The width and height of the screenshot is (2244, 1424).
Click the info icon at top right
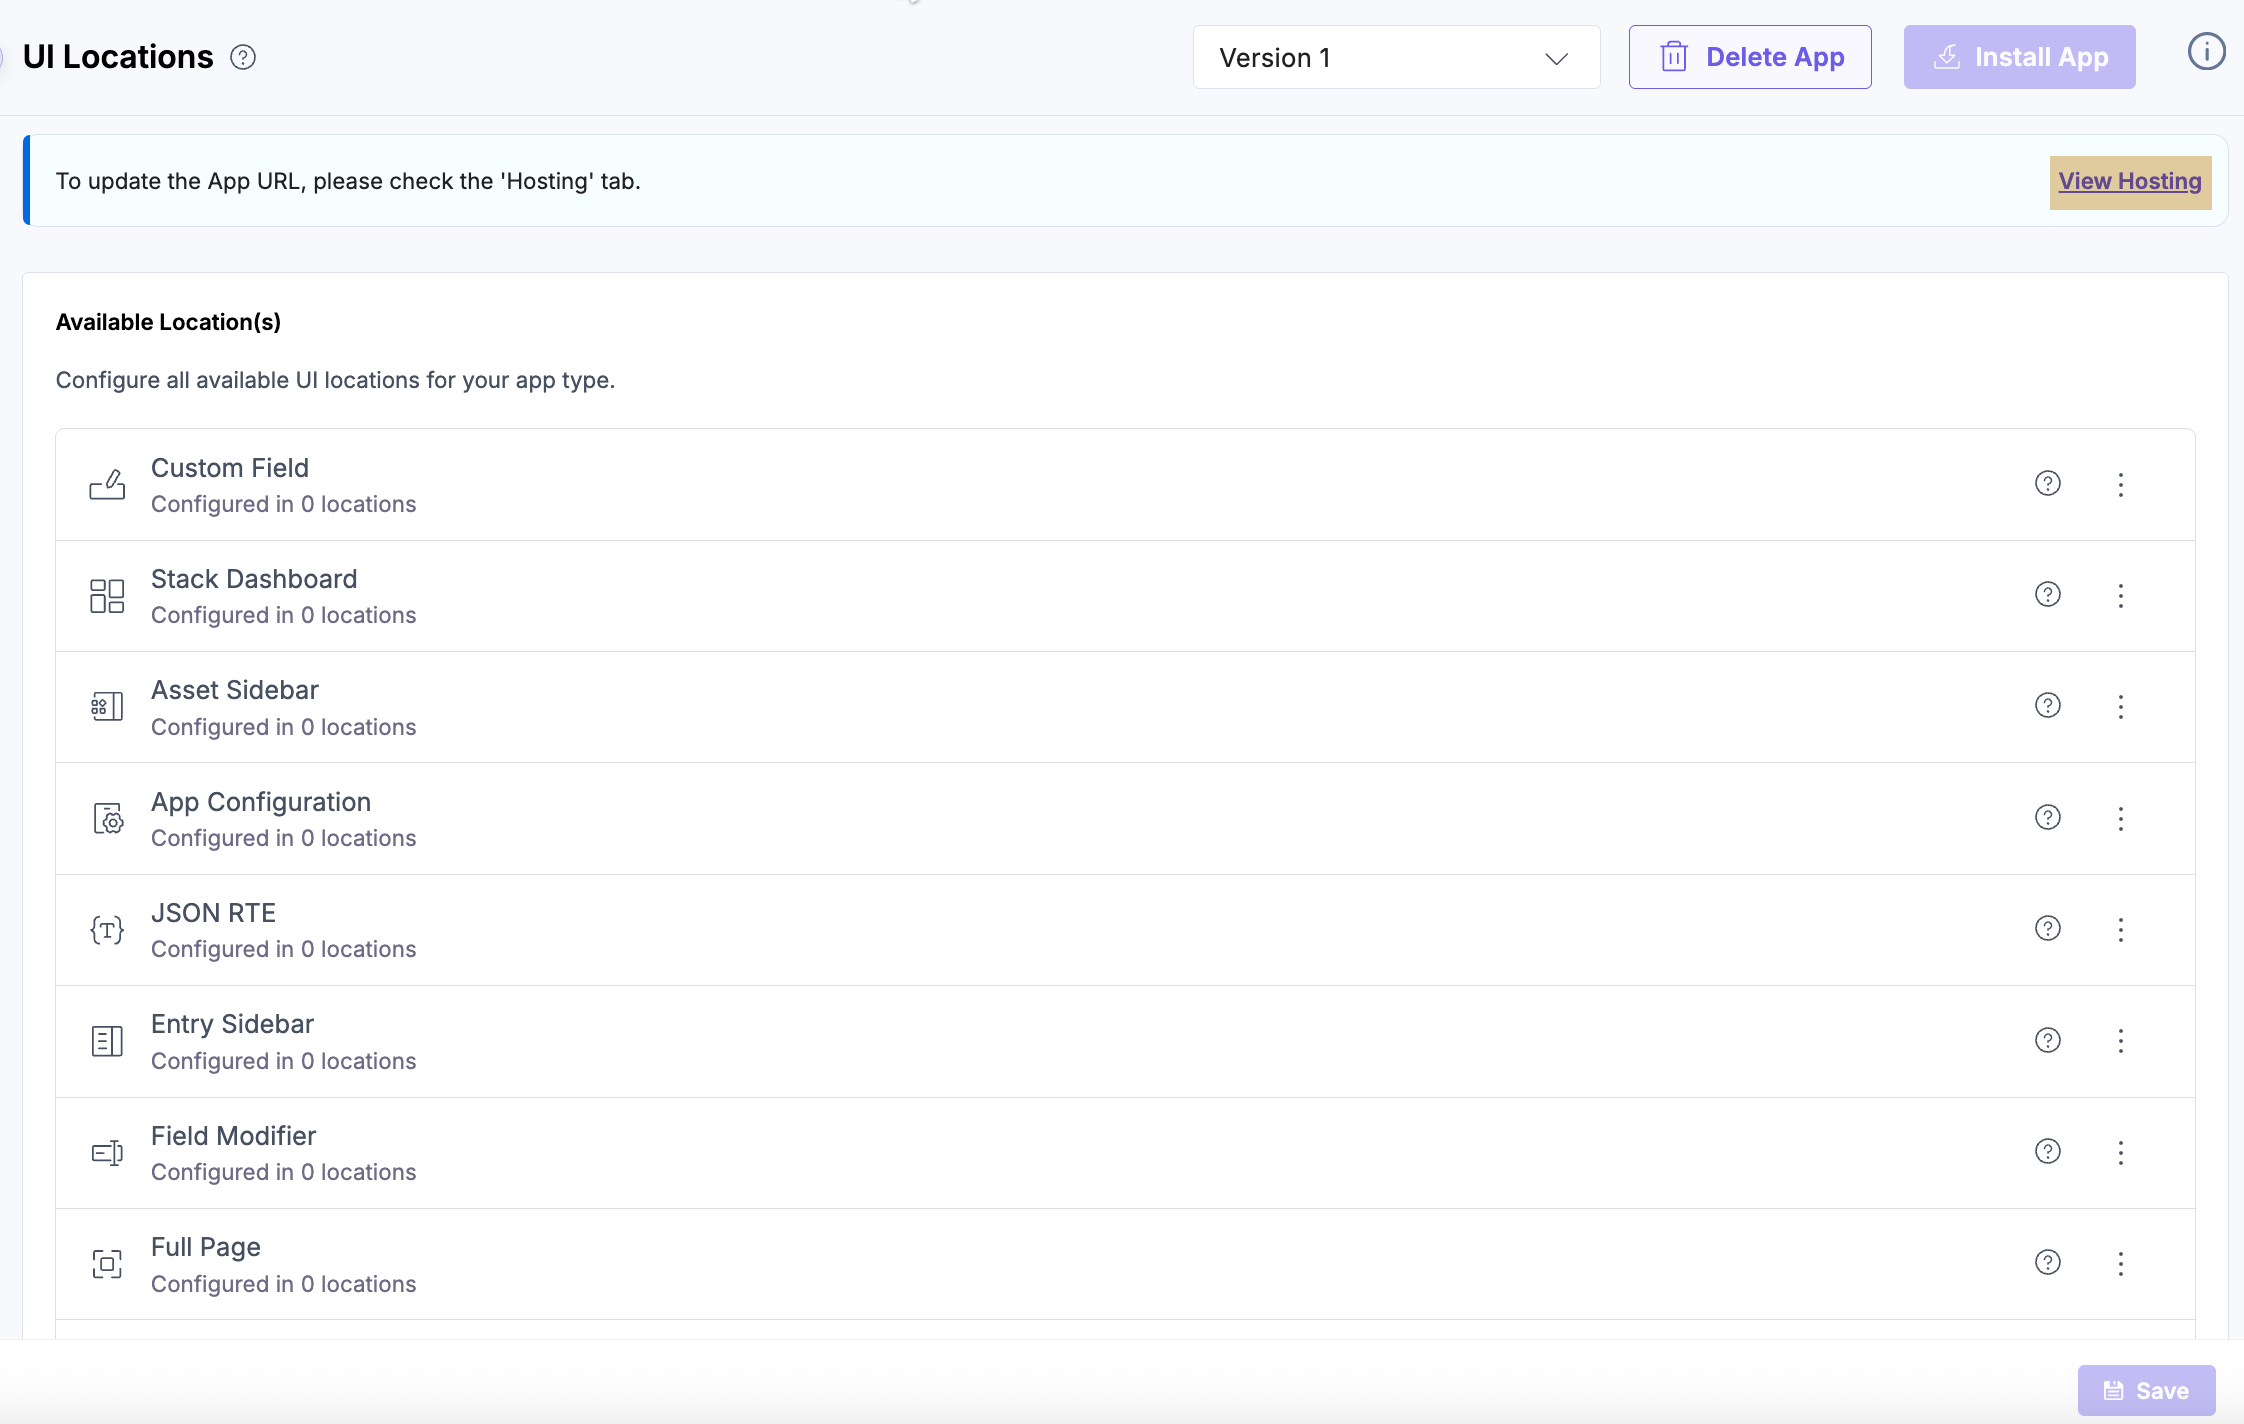tap(2206, 52)
